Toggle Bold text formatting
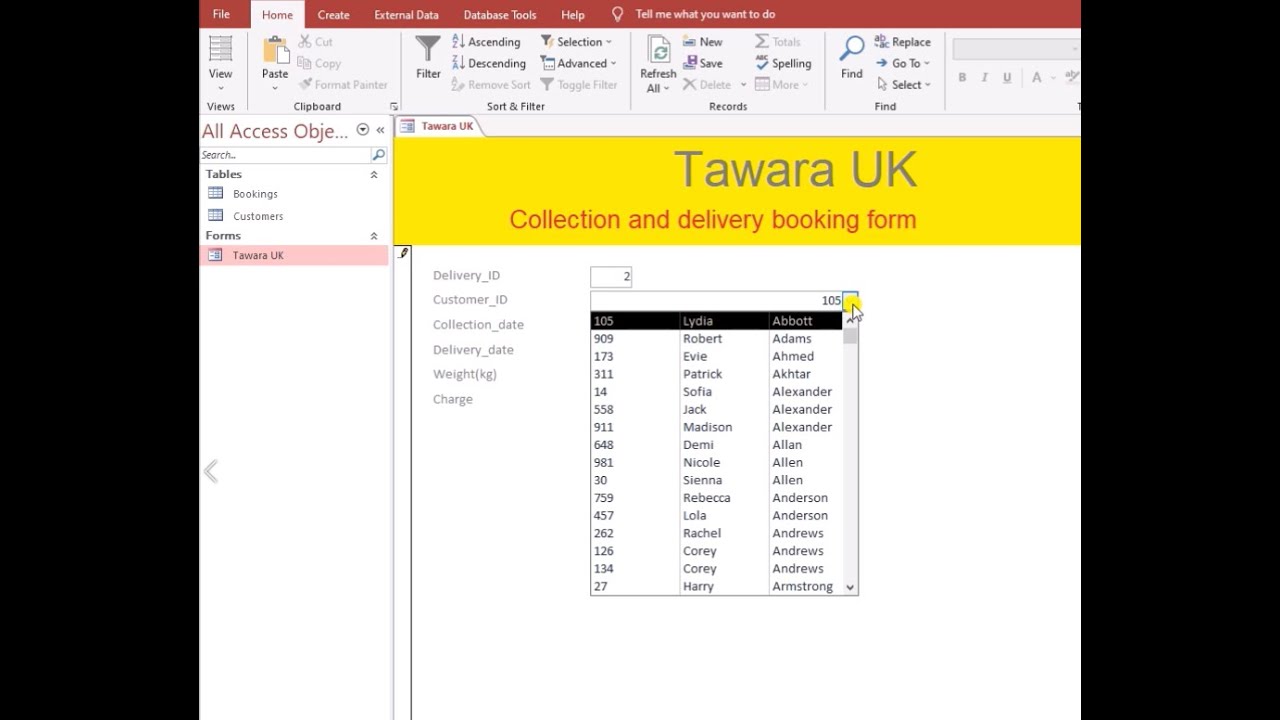This screenshot has height=720, width=1280. (962, 77)
